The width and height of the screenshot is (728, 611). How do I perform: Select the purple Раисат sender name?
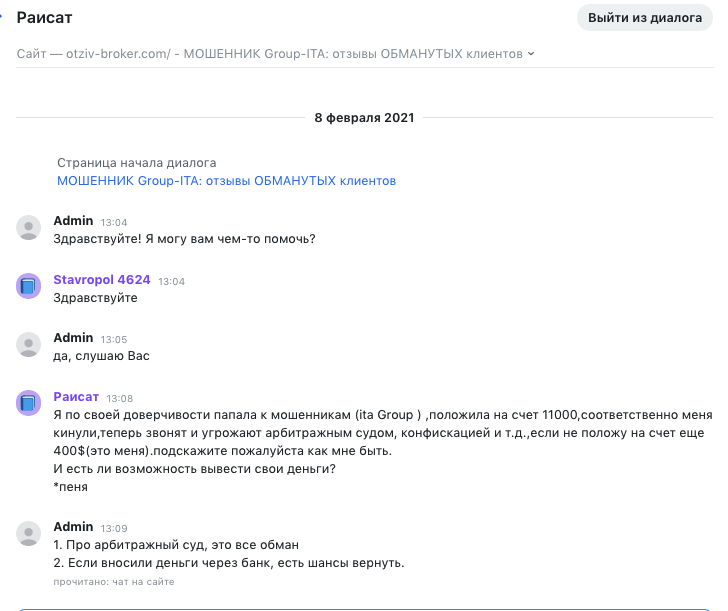[76, 396]
